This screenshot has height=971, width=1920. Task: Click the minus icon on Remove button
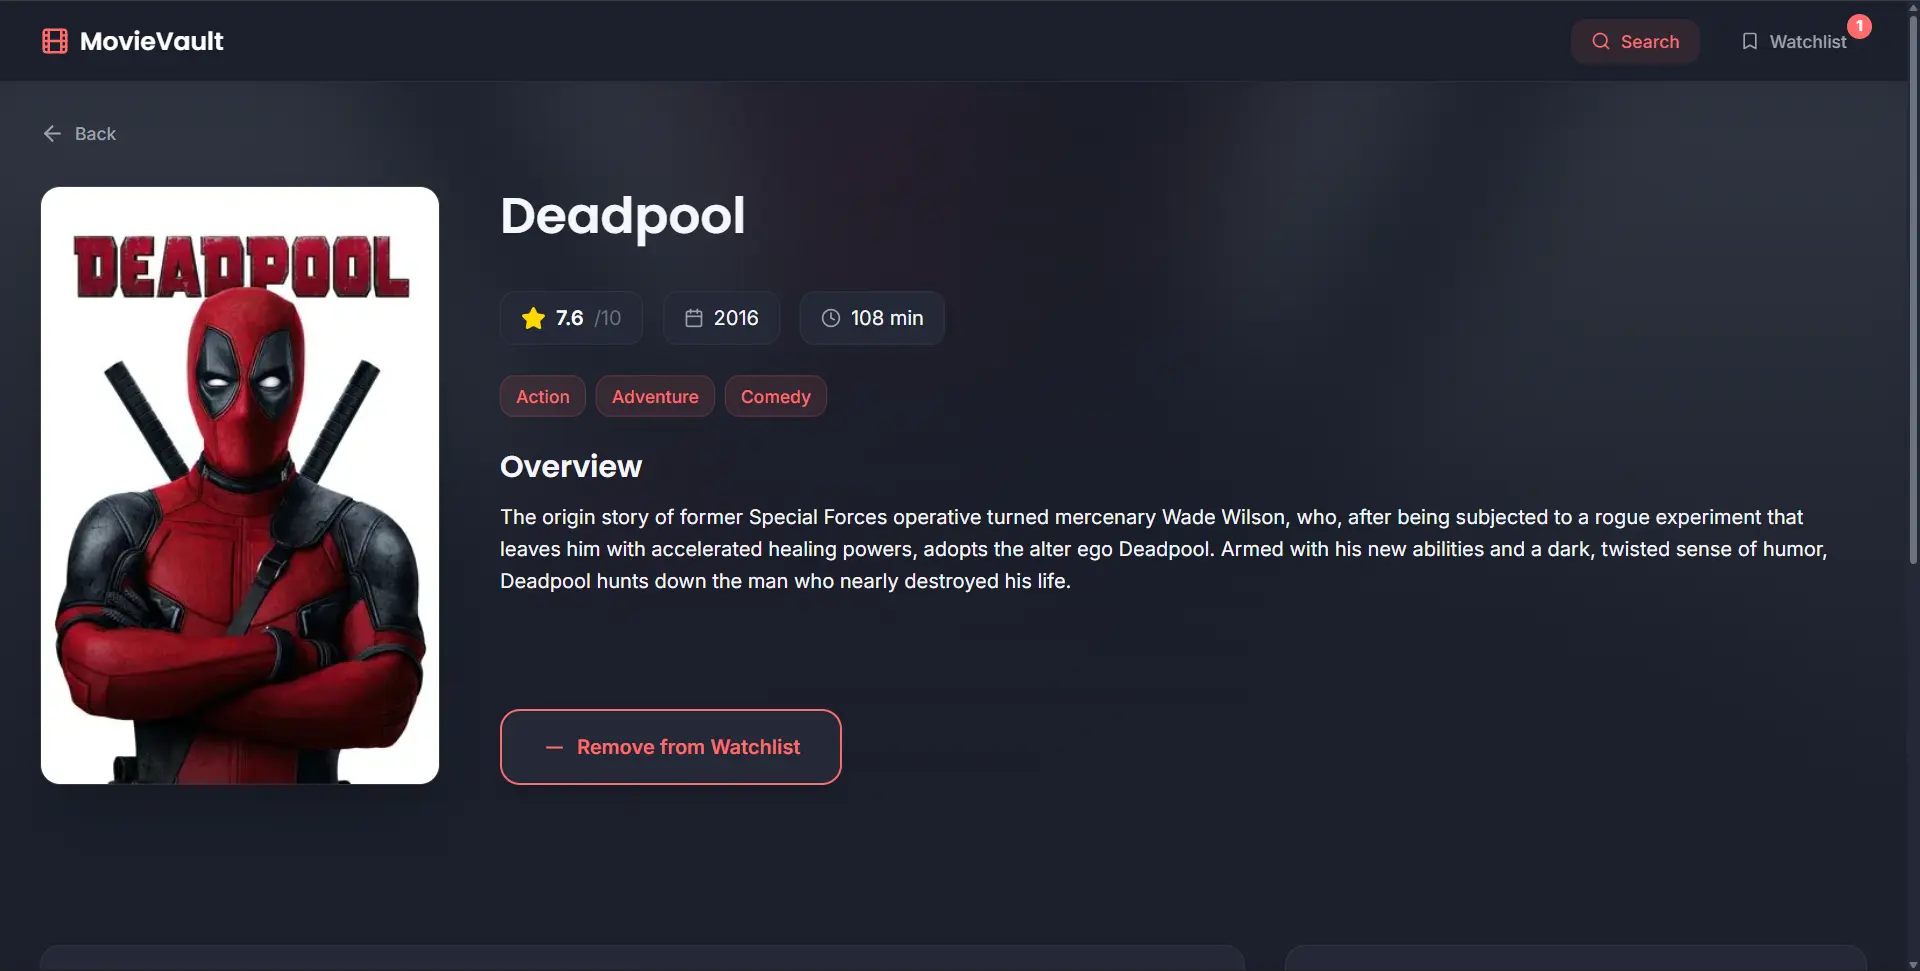554,748
